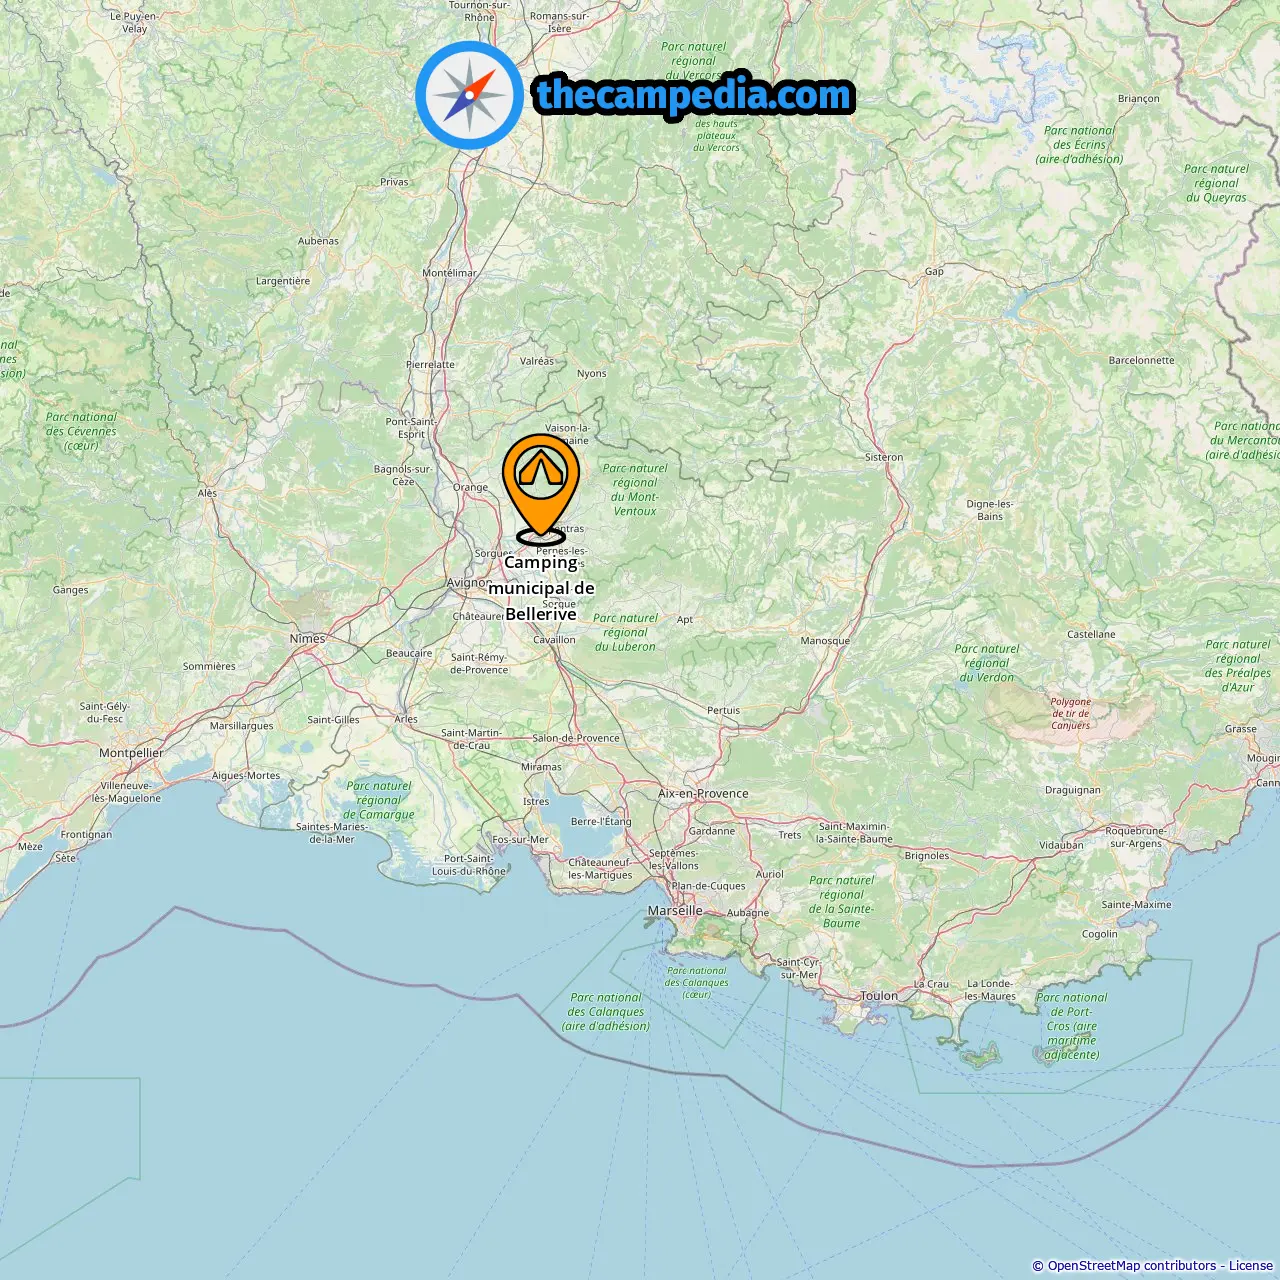The image size is (1280, 1280).
Task: Click the blue compass logo icon
Action: 469,95
